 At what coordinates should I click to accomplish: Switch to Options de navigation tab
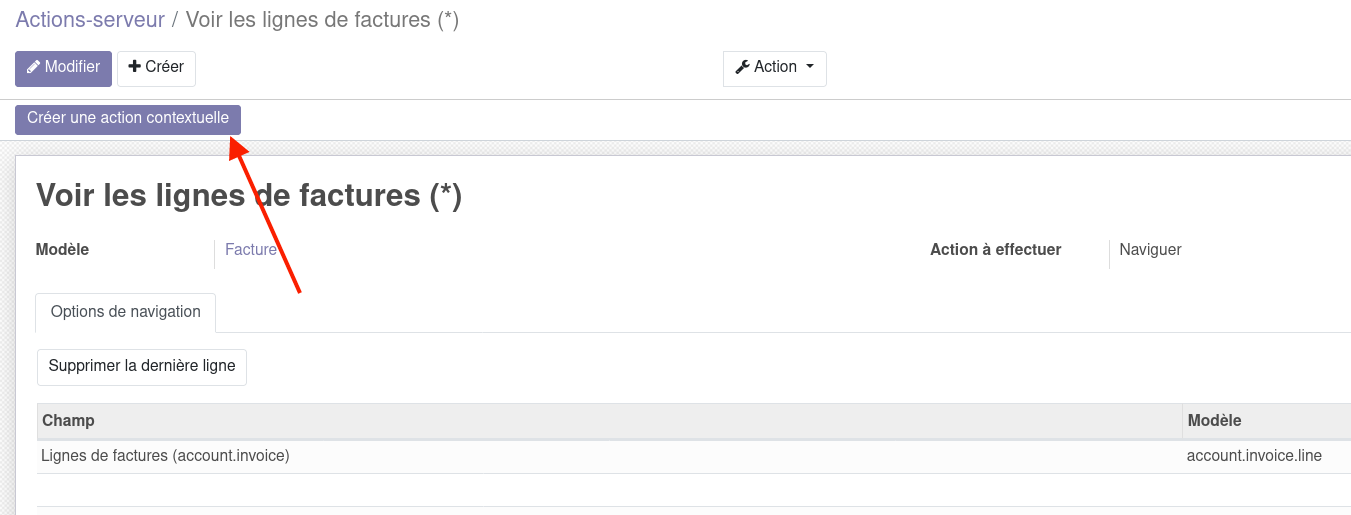point(126,312)
